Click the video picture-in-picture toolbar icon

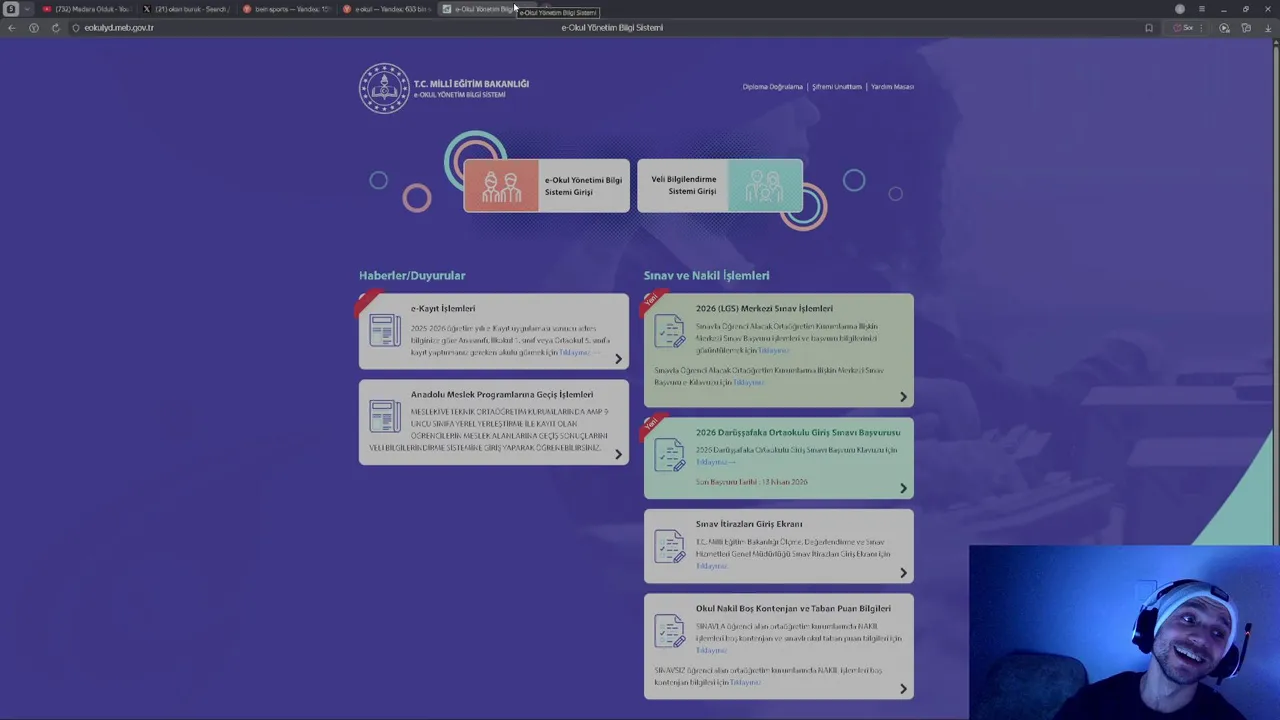pos(1224,28)
